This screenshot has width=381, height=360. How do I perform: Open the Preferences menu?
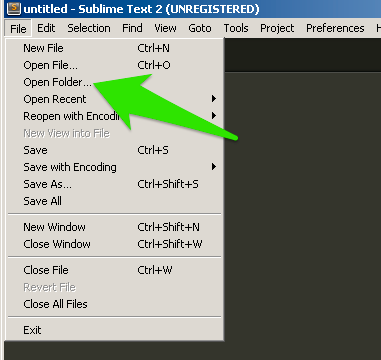[335, 28]
